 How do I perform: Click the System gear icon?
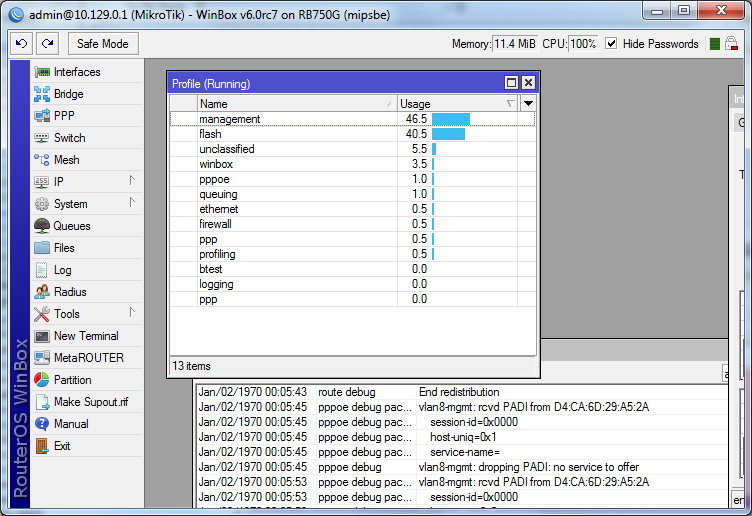42,204
